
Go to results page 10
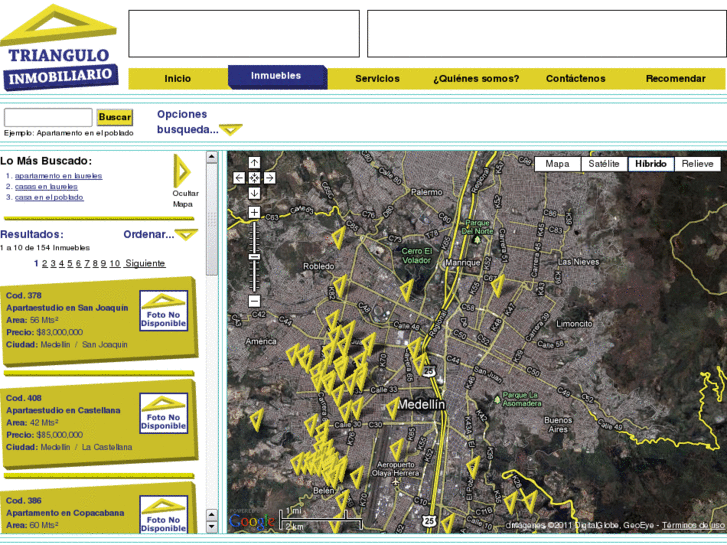pyautogui.click(x=115, y=263)
